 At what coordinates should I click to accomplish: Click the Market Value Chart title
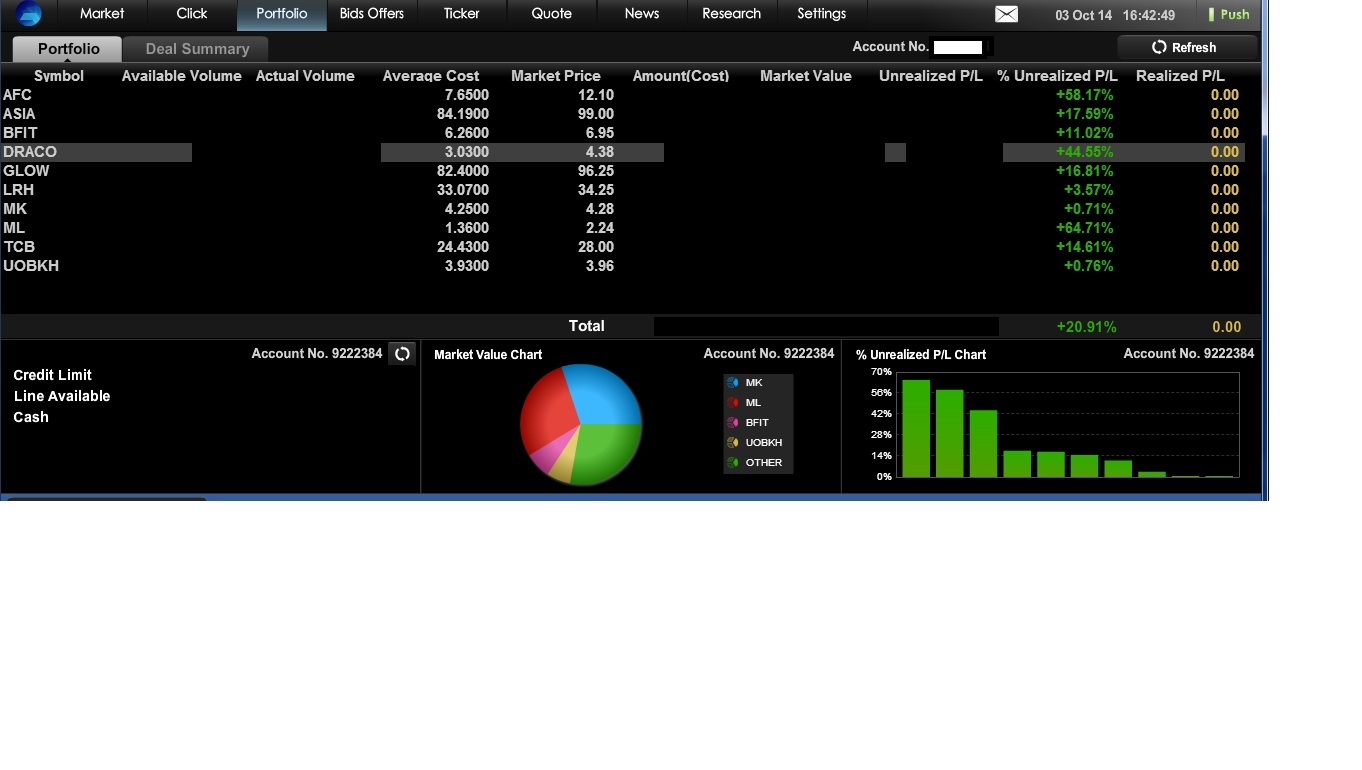pos(488,355)
